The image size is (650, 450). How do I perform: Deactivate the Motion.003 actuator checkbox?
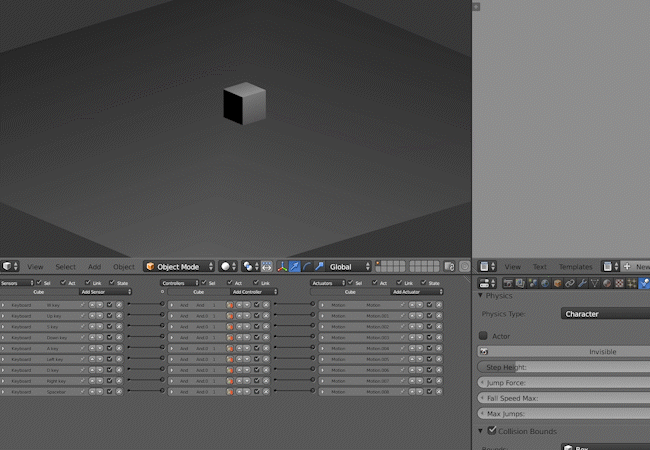coord(429,337)
